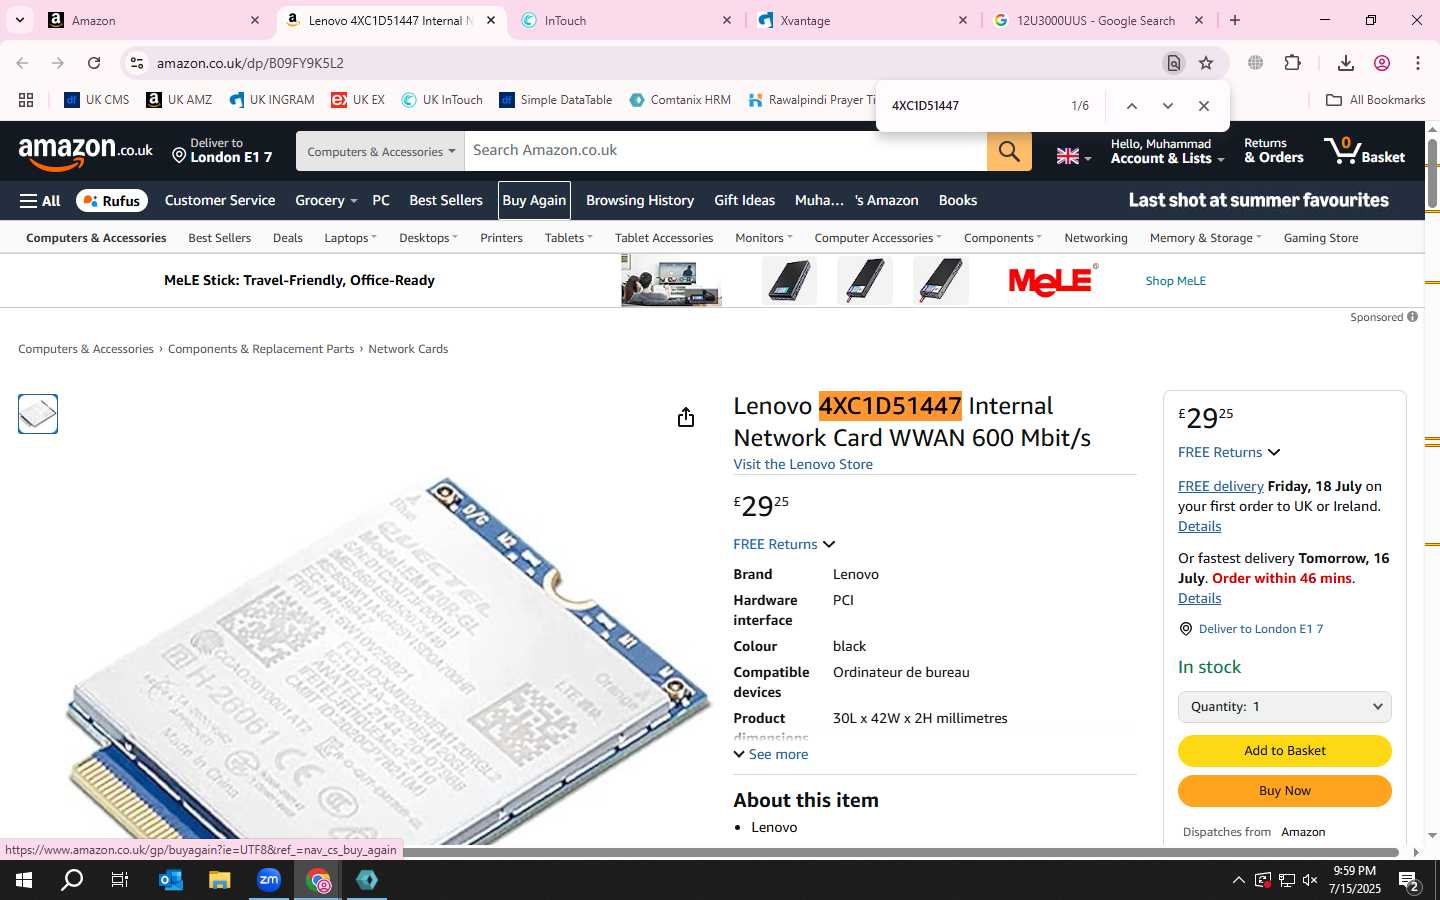Click Buy Now button
The image size is (1440, 900).
tap(1284, 791)
